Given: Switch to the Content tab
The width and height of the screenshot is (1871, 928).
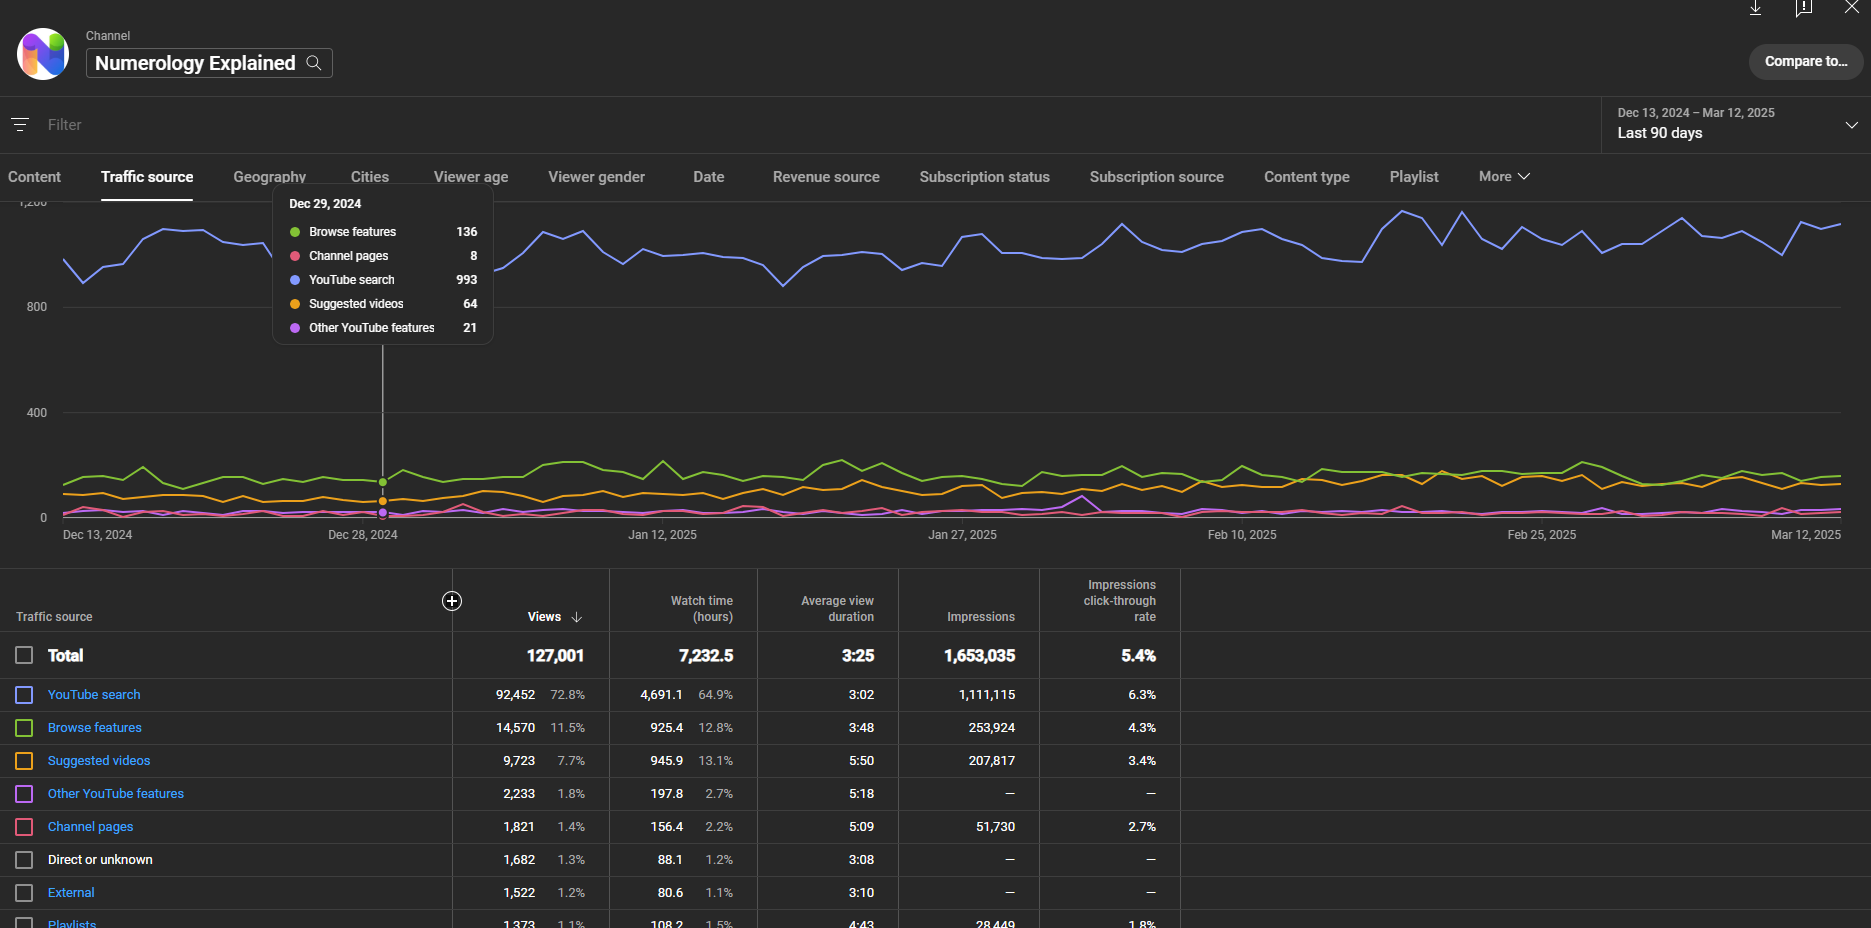Looking at the screenshot, I should click(x=34, y=177).
